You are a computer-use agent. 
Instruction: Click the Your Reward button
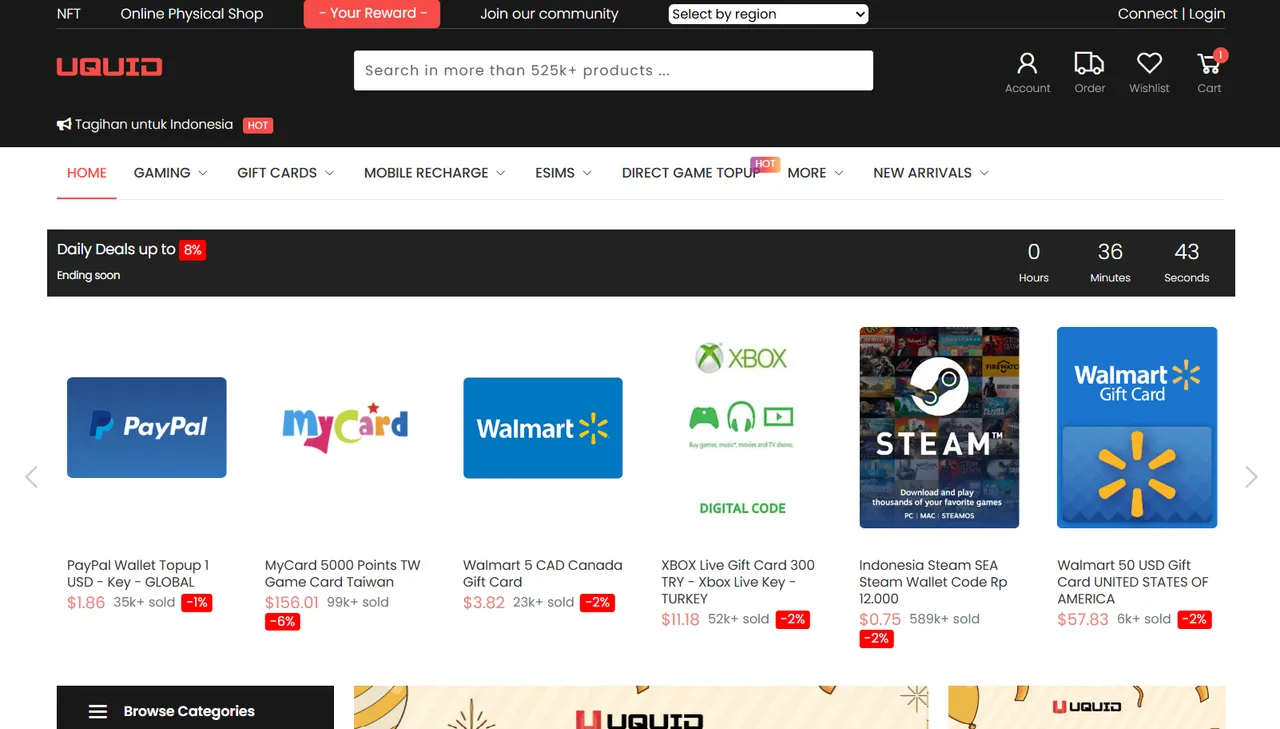point(372,14)
